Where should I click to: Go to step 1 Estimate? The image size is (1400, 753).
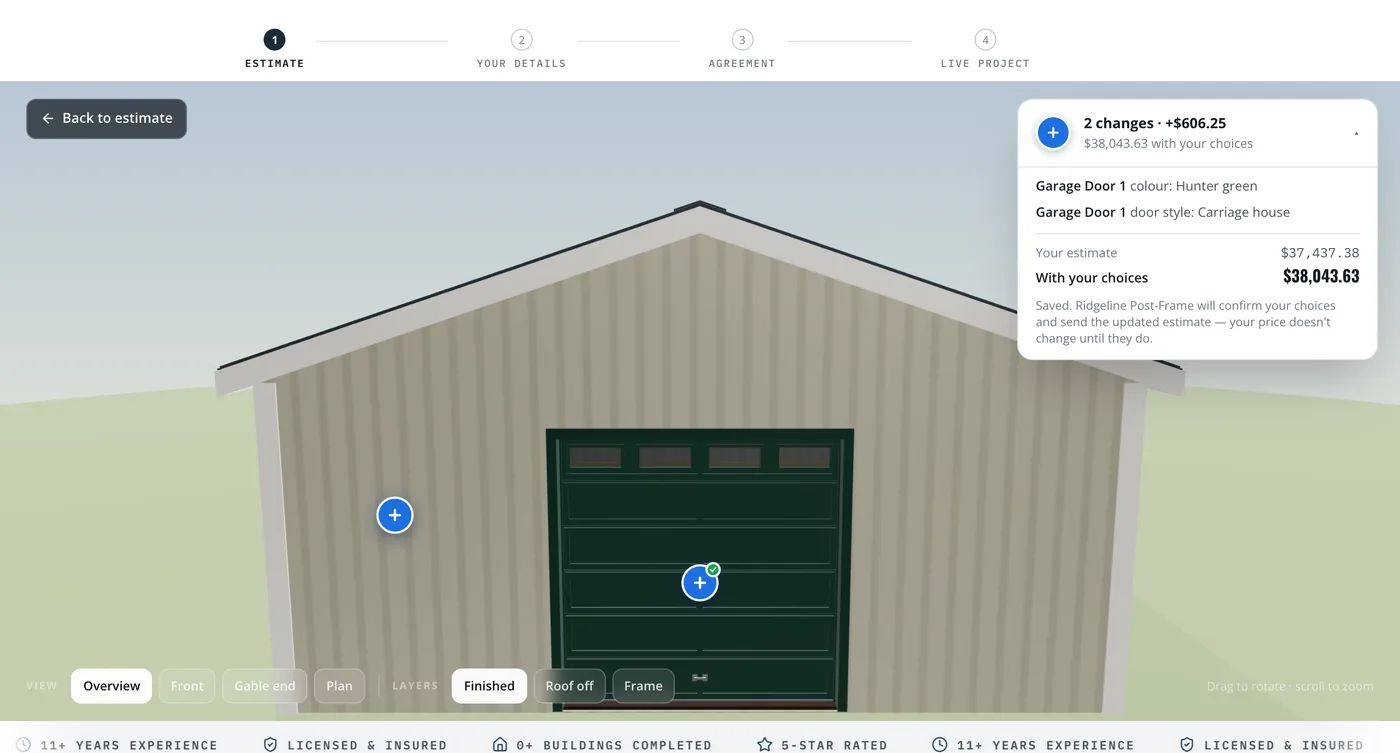(274, 48)
